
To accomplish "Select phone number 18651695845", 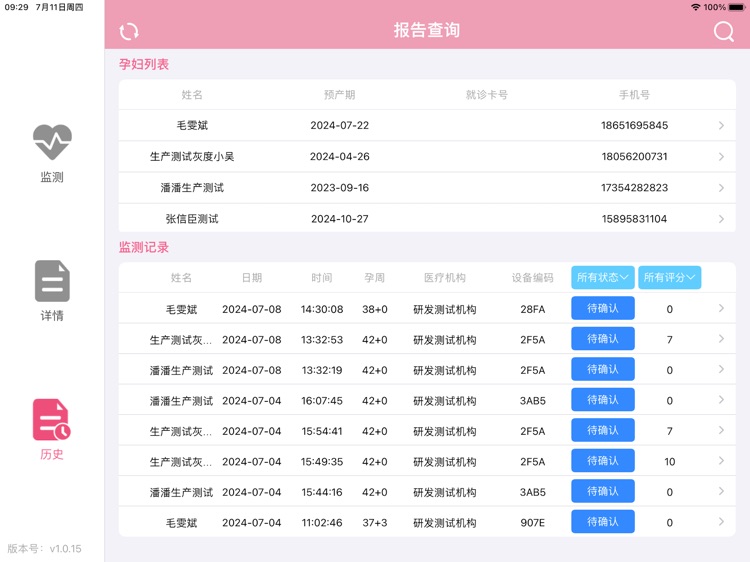I will 634,125.
